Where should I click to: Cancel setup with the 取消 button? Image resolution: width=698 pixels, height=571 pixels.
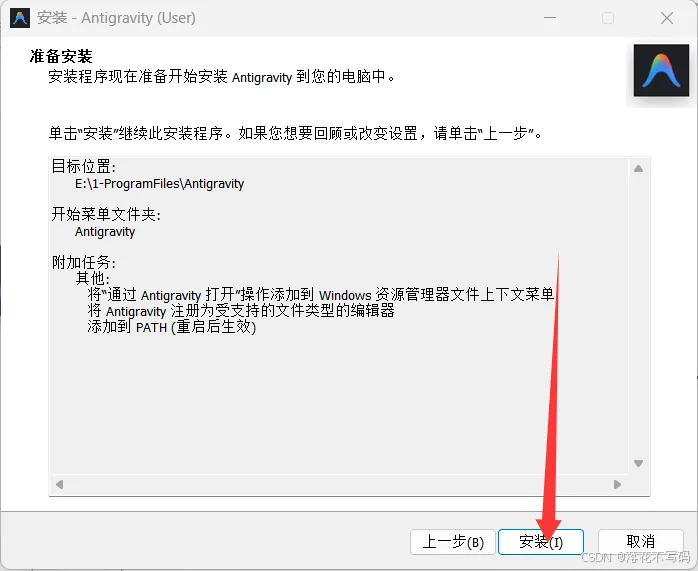[641, 542]
